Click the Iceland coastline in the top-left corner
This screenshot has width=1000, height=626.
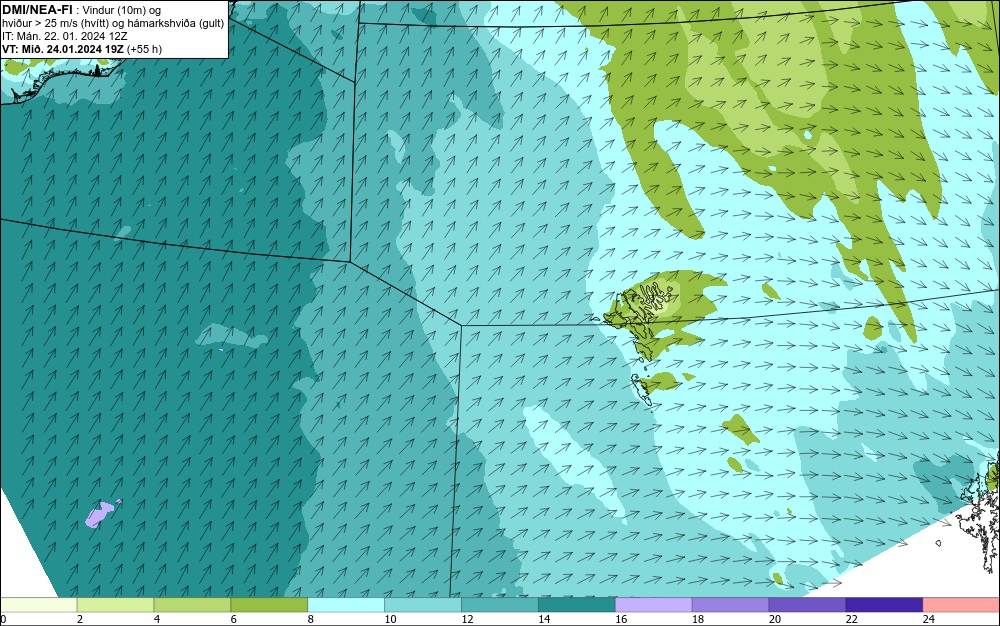click(x=64, y=80)
